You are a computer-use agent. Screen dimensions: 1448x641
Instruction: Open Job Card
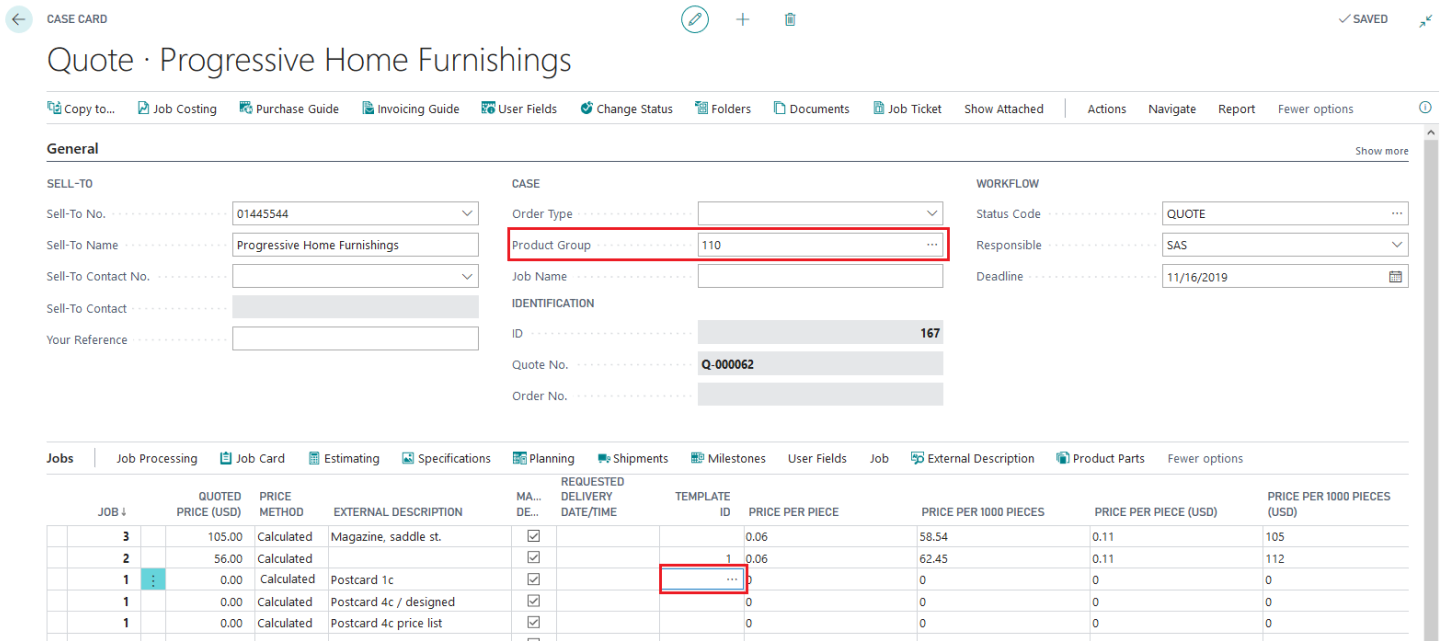[252, 459]
